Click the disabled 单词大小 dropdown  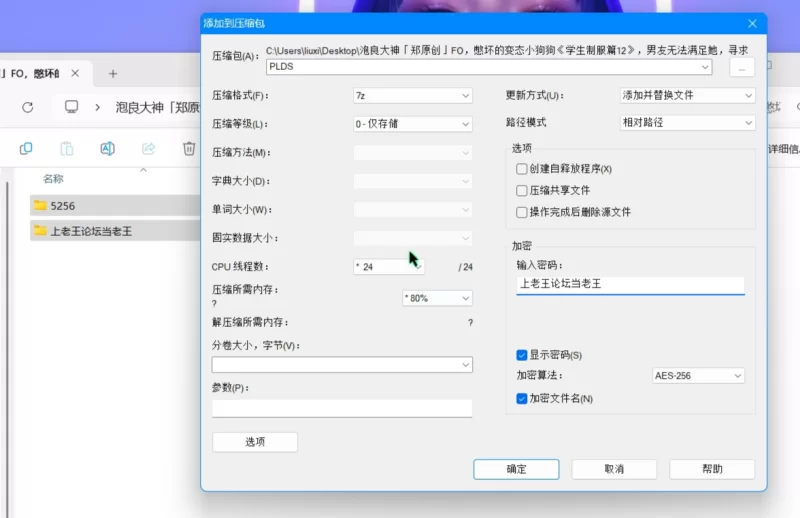pos(412,210)
